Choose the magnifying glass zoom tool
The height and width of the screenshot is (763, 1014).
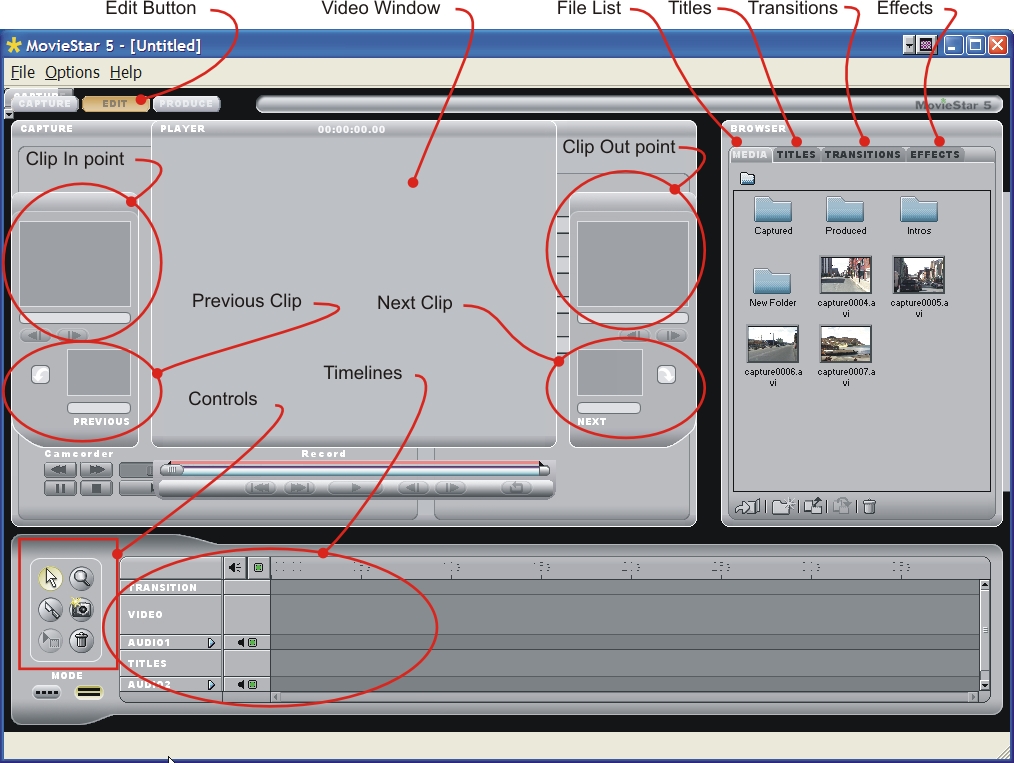click(x=81, y=578)
